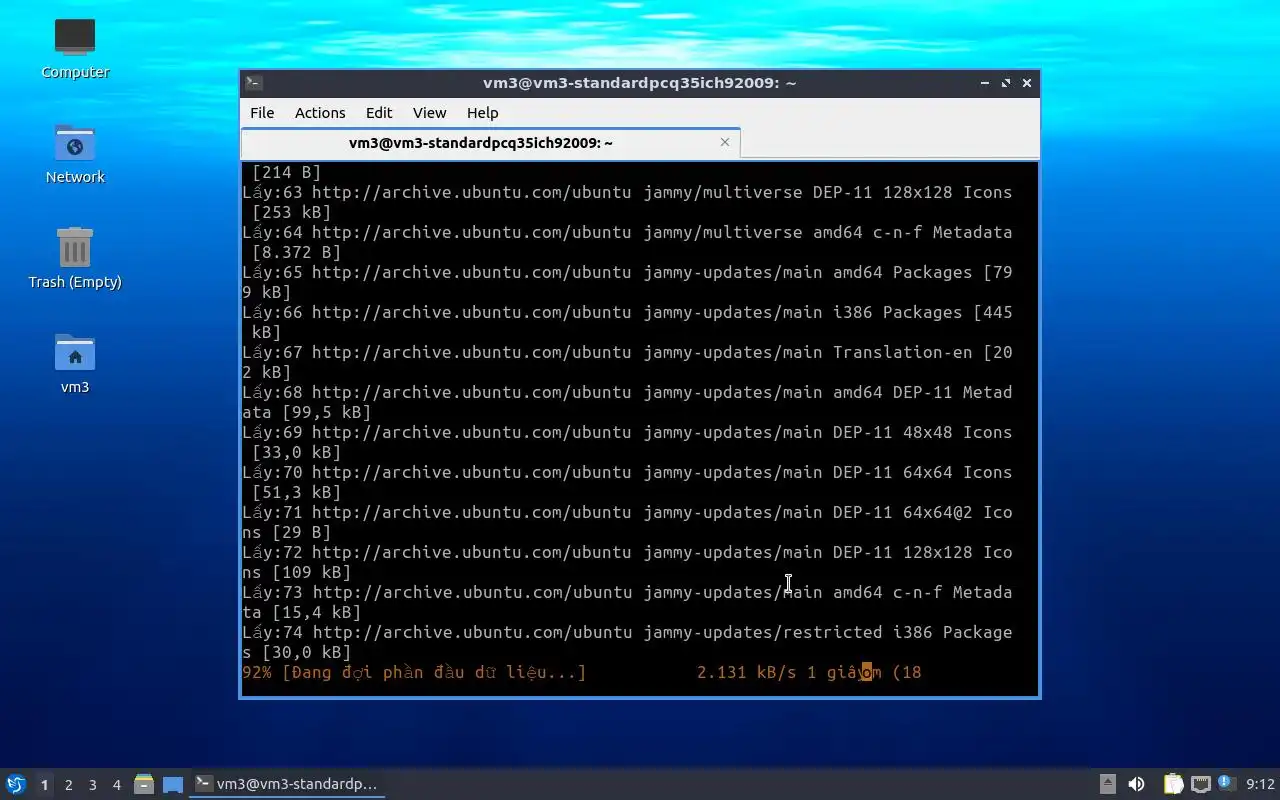
Task: Maximize the terminal window
Action: (1006, 83)
